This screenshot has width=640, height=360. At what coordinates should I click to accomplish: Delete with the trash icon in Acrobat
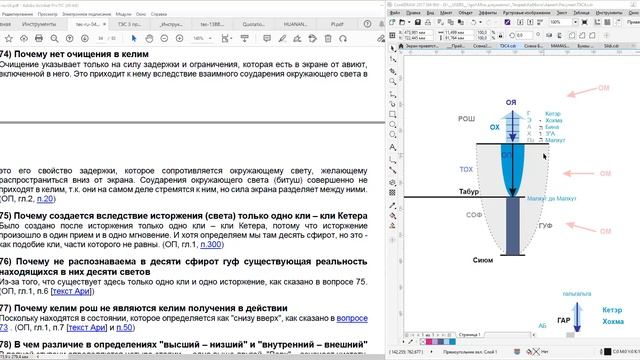click(328, 38)
